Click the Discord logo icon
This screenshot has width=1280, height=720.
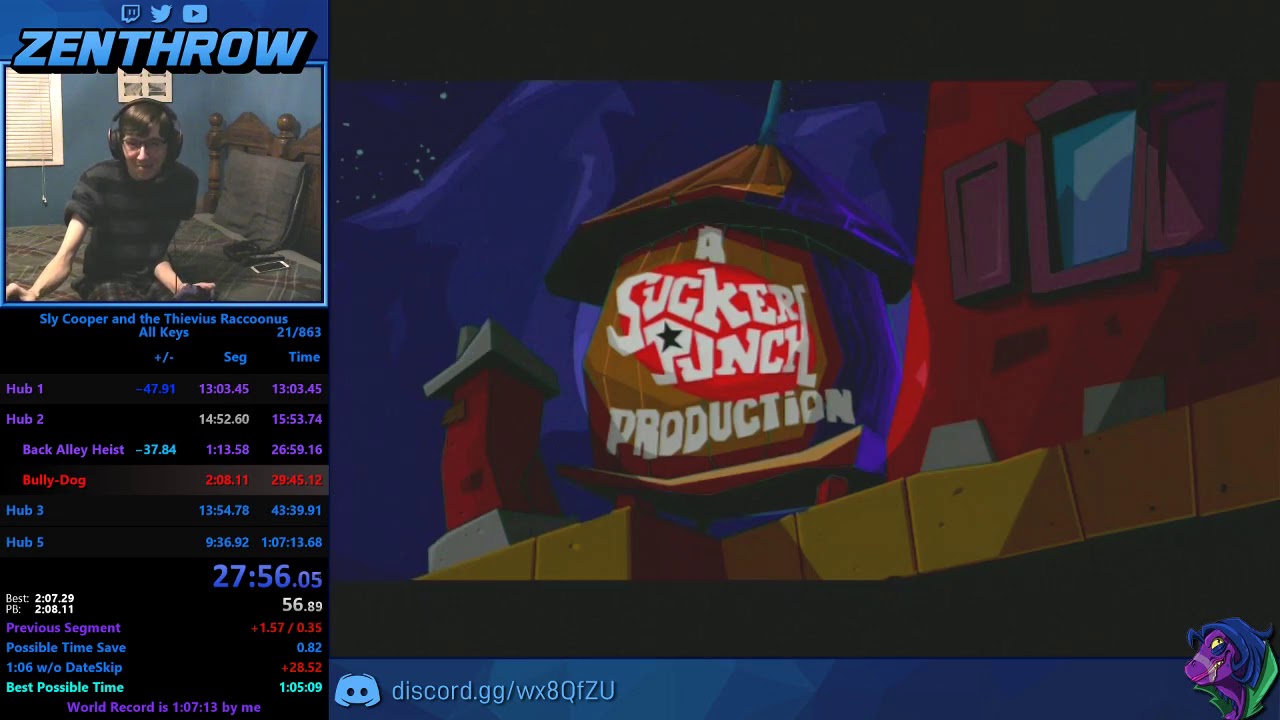point(357,691)
